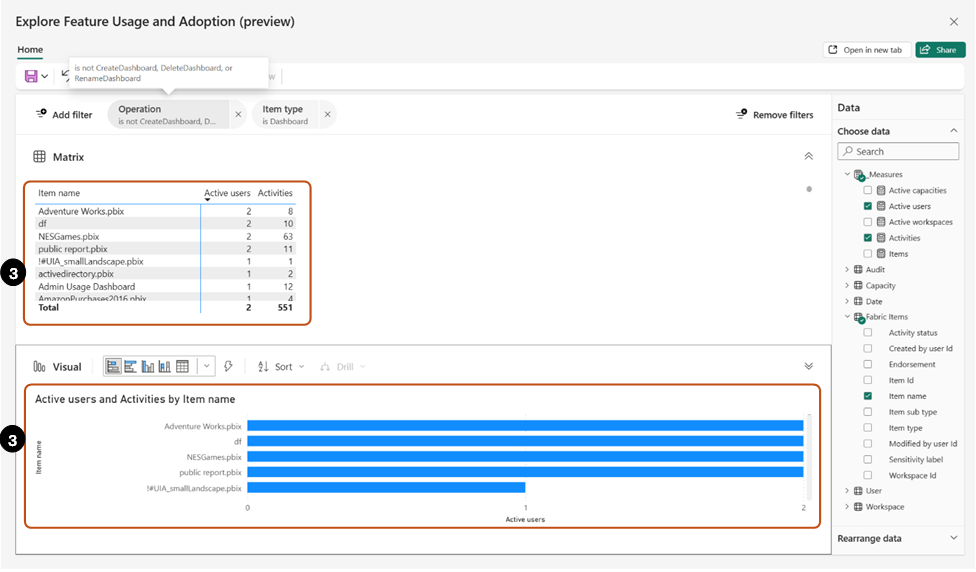This screenshot has height=572, width=976.
Task: Select the stacked bar chart visual type
Action: point(113,367)
